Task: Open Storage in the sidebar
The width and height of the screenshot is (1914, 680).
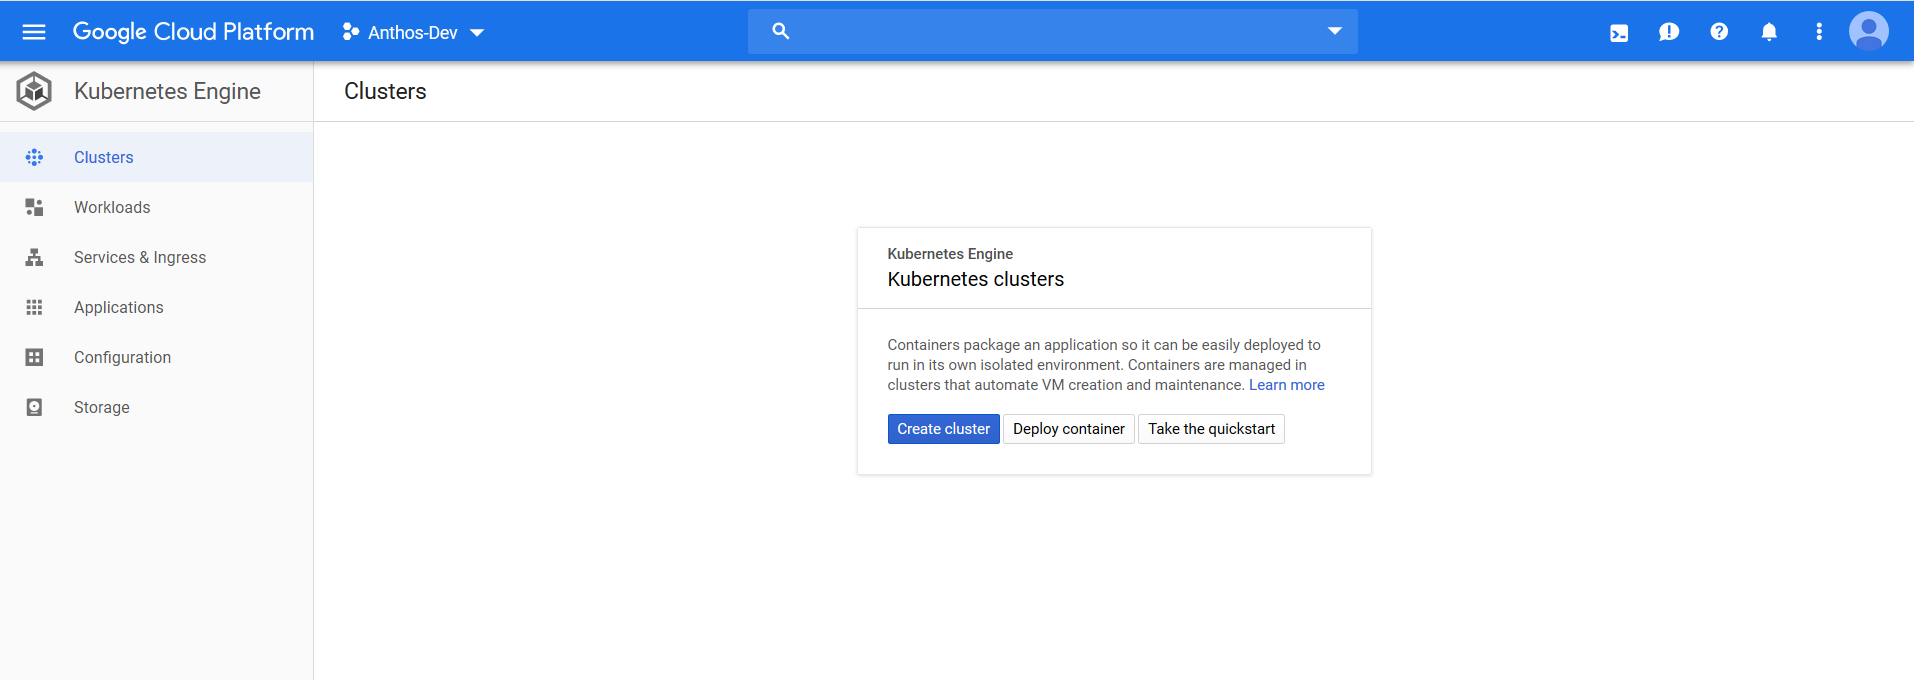Action: [156, 407]
